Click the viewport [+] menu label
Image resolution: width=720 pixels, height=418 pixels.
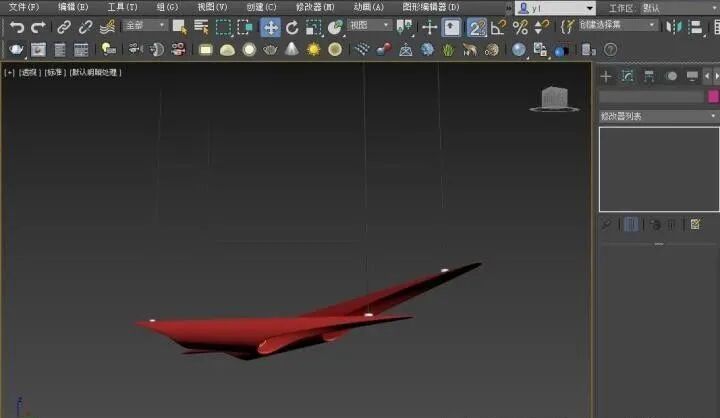pyautogui.click(x=9, y=73)
